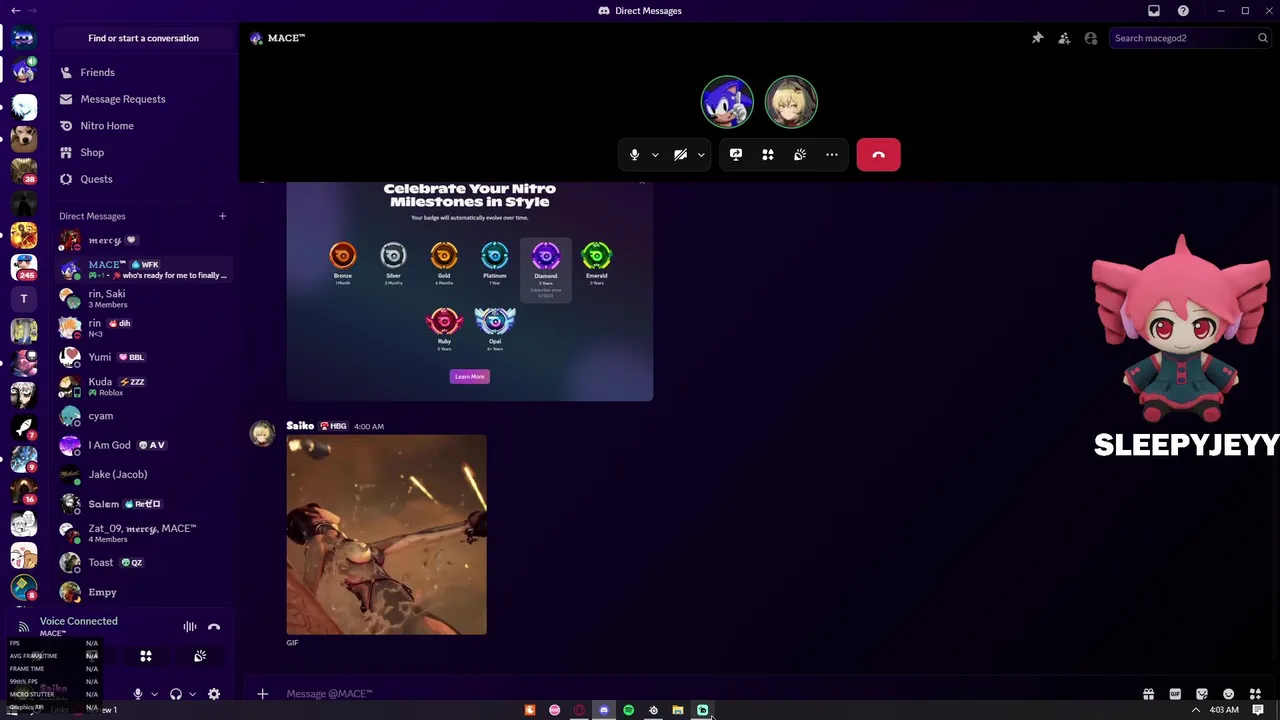Share your screen in the call

pyautogui.click(x=736, y=155)
